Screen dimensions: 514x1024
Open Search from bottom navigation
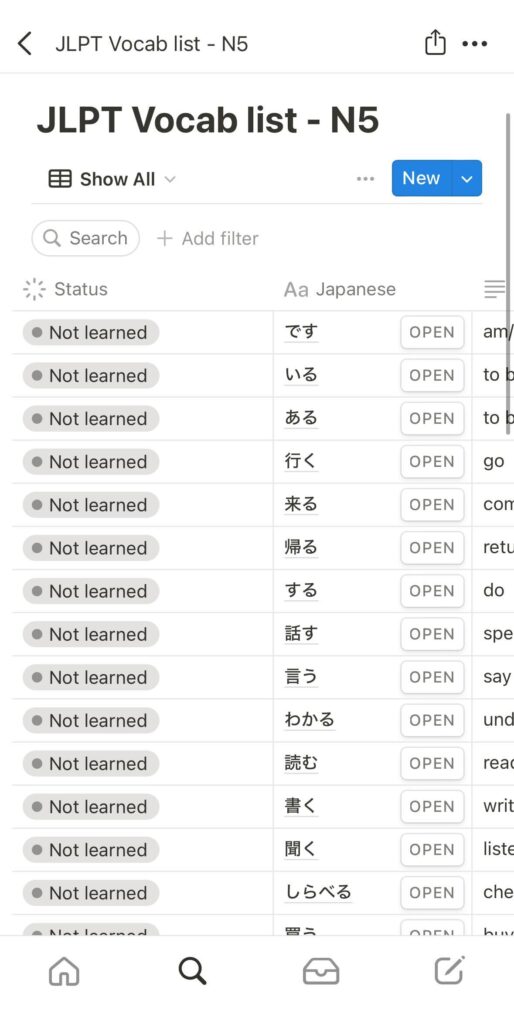coord(193,971)
